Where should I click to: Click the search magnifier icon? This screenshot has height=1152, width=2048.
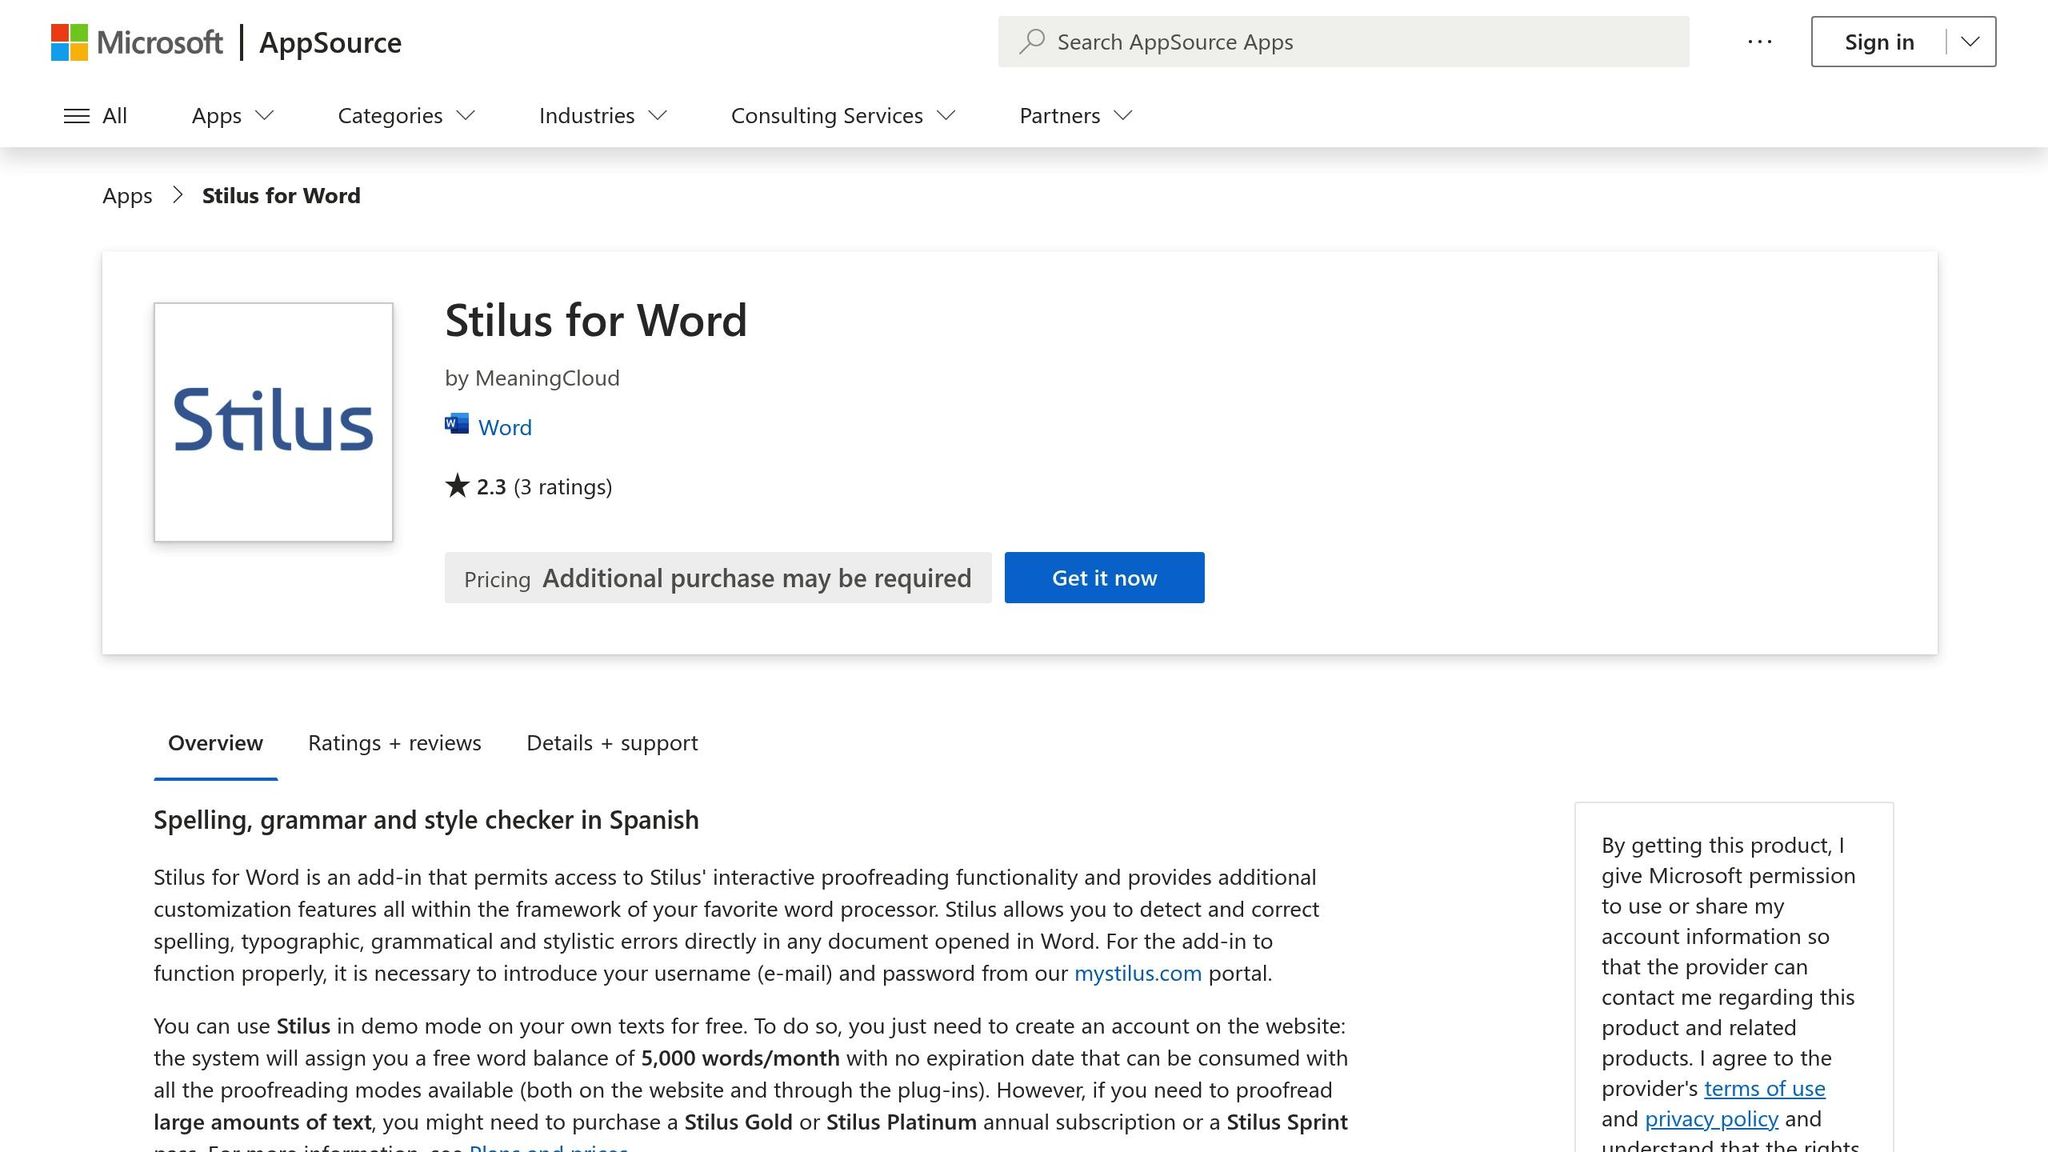[1032, 41]
